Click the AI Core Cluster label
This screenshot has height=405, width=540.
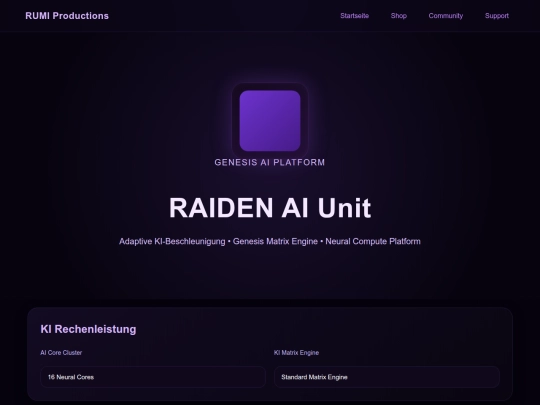click(61, 353)
